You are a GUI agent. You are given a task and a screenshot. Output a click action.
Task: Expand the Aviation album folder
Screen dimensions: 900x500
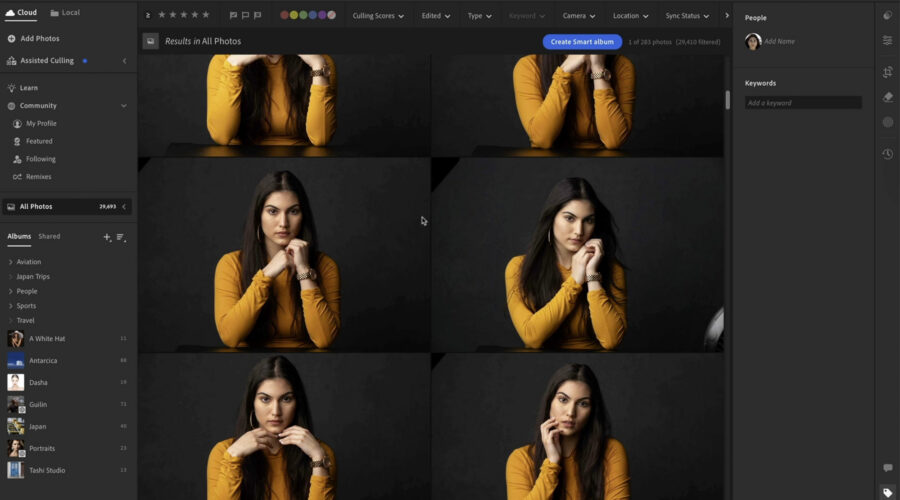(11, 262)
